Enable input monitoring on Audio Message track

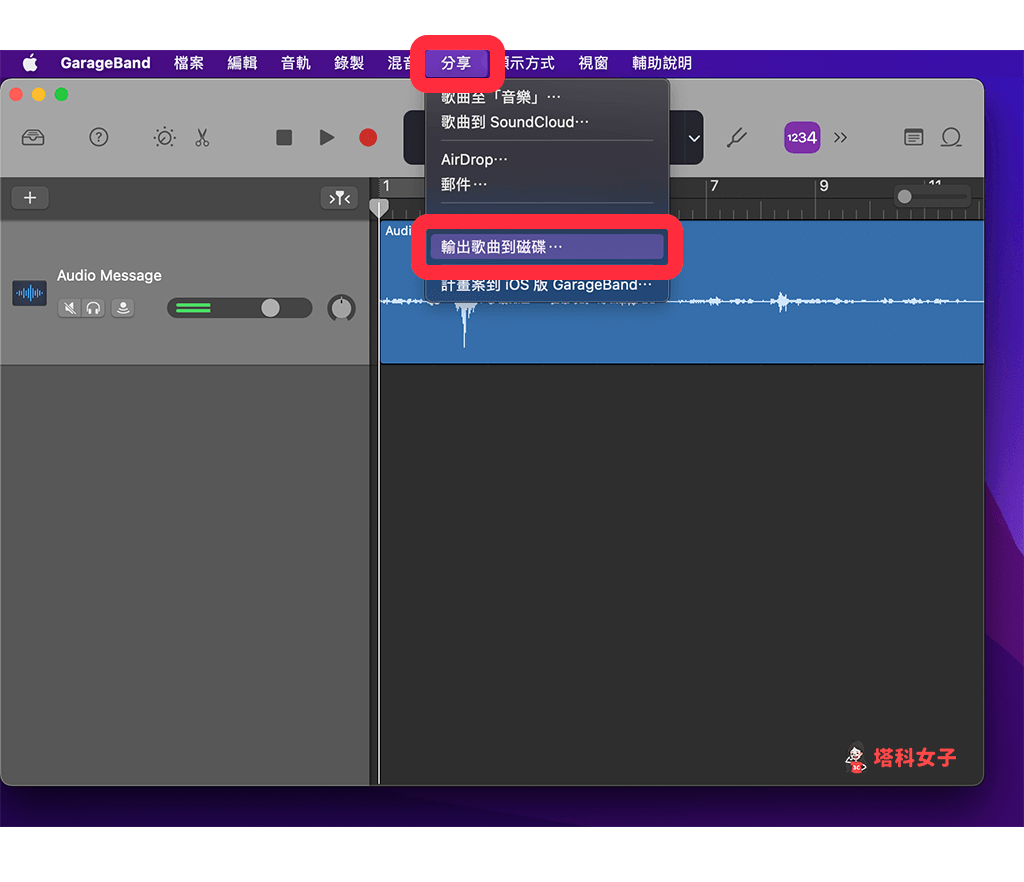(x=123, y=308)
